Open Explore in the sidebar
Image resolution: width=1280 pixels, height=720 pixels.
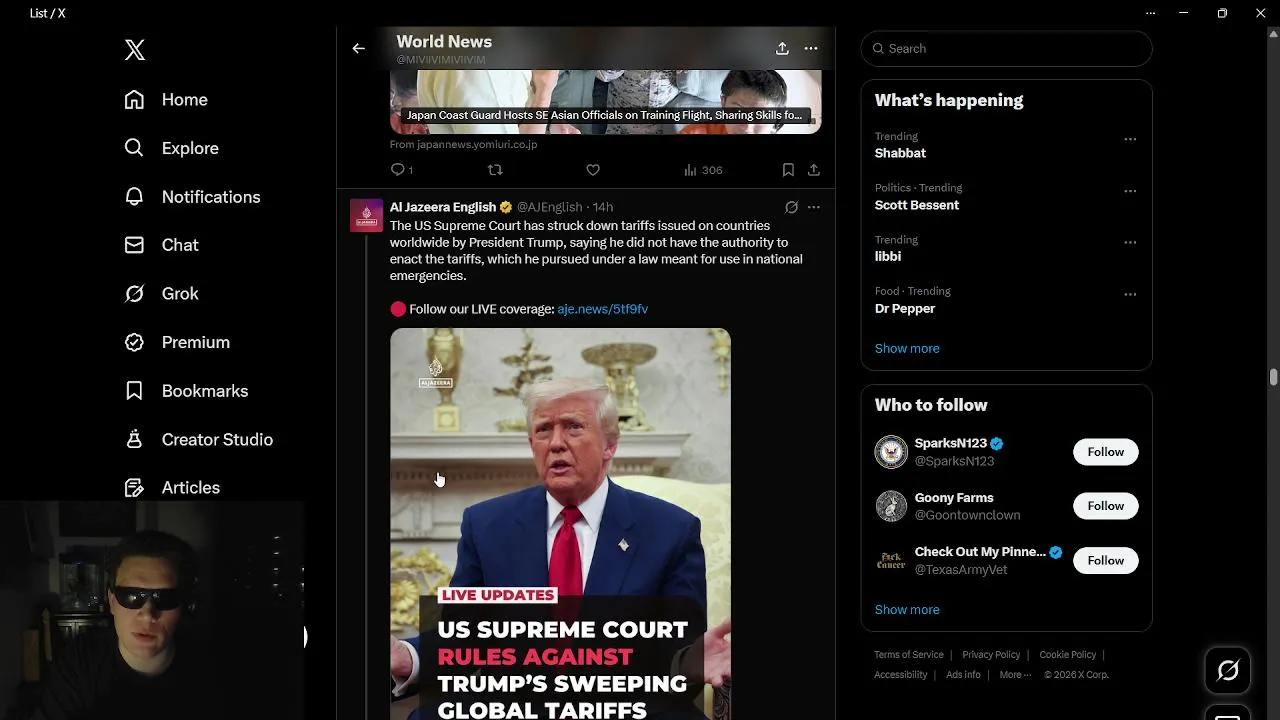pos(171,148)
